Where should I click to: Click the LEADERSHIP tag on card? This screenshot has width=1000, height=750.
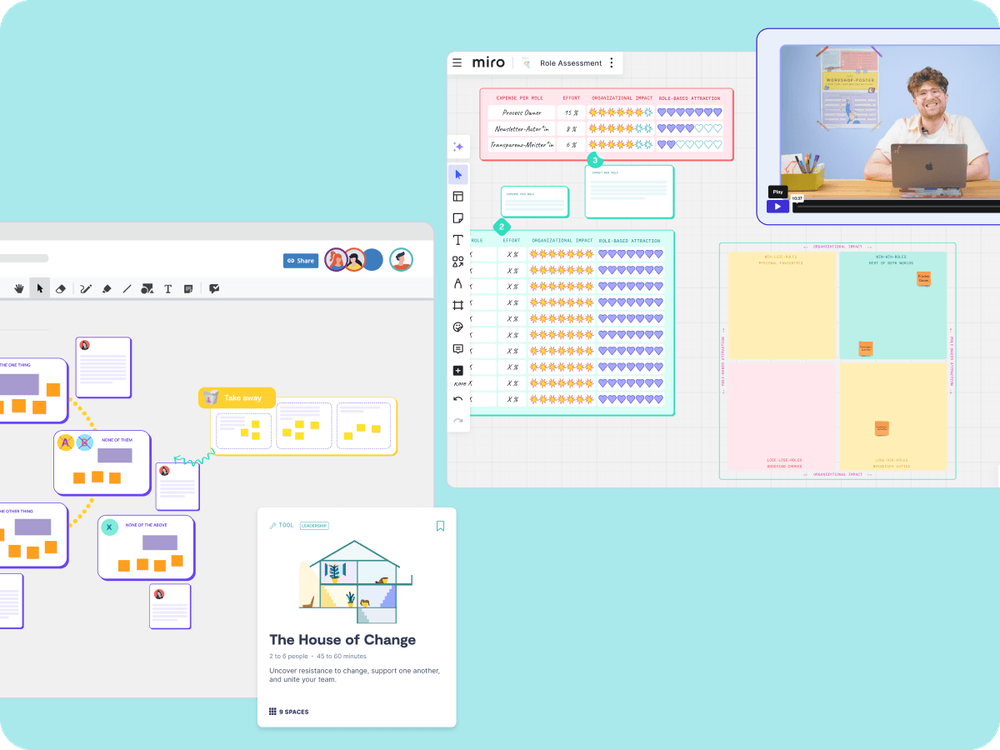[314, 526]
